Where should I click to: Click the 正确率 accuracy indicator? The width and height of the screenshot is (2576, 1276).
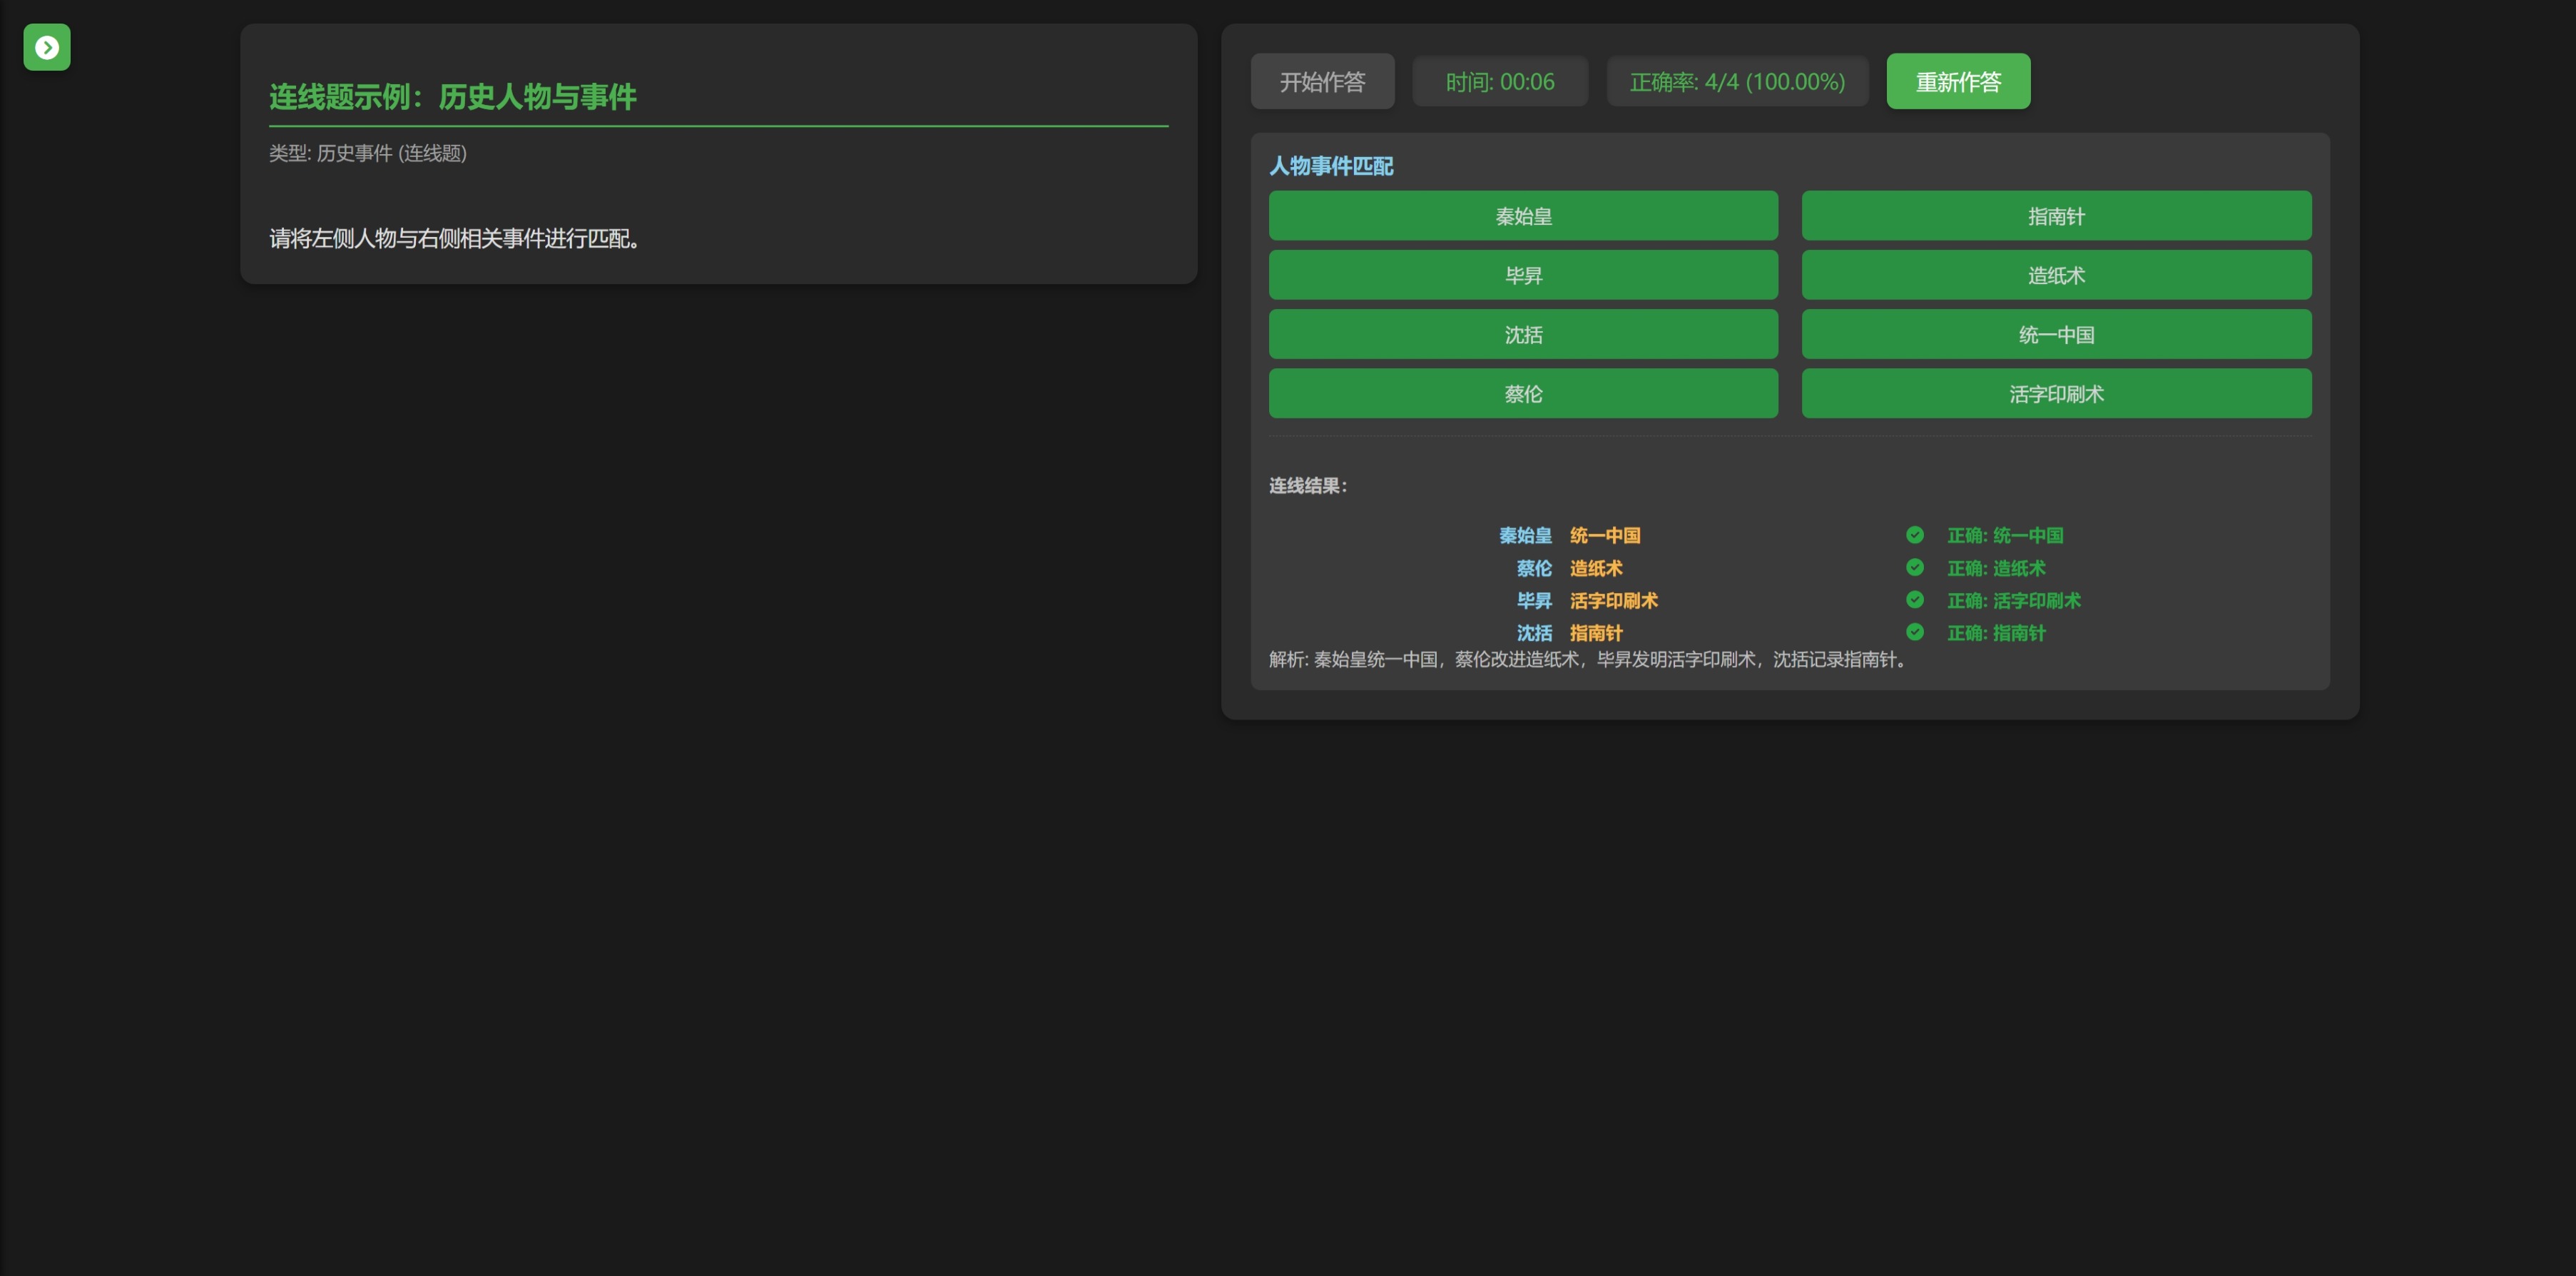(1736, 82)
